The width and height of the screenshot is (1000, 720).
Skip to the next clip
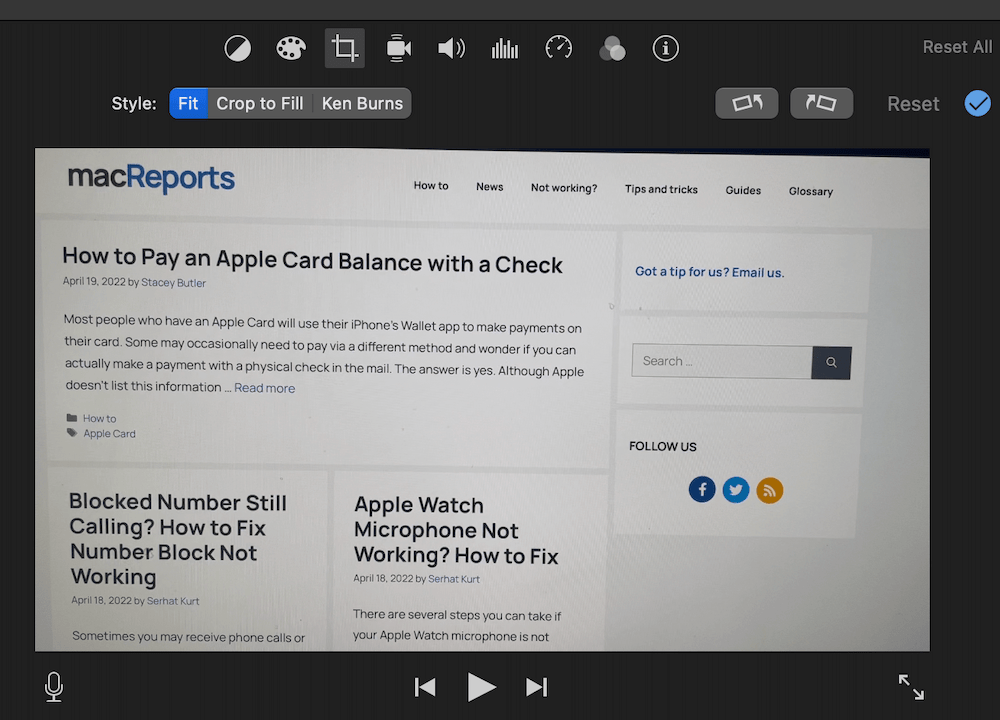pyautogui.click(x=537, y=687)
